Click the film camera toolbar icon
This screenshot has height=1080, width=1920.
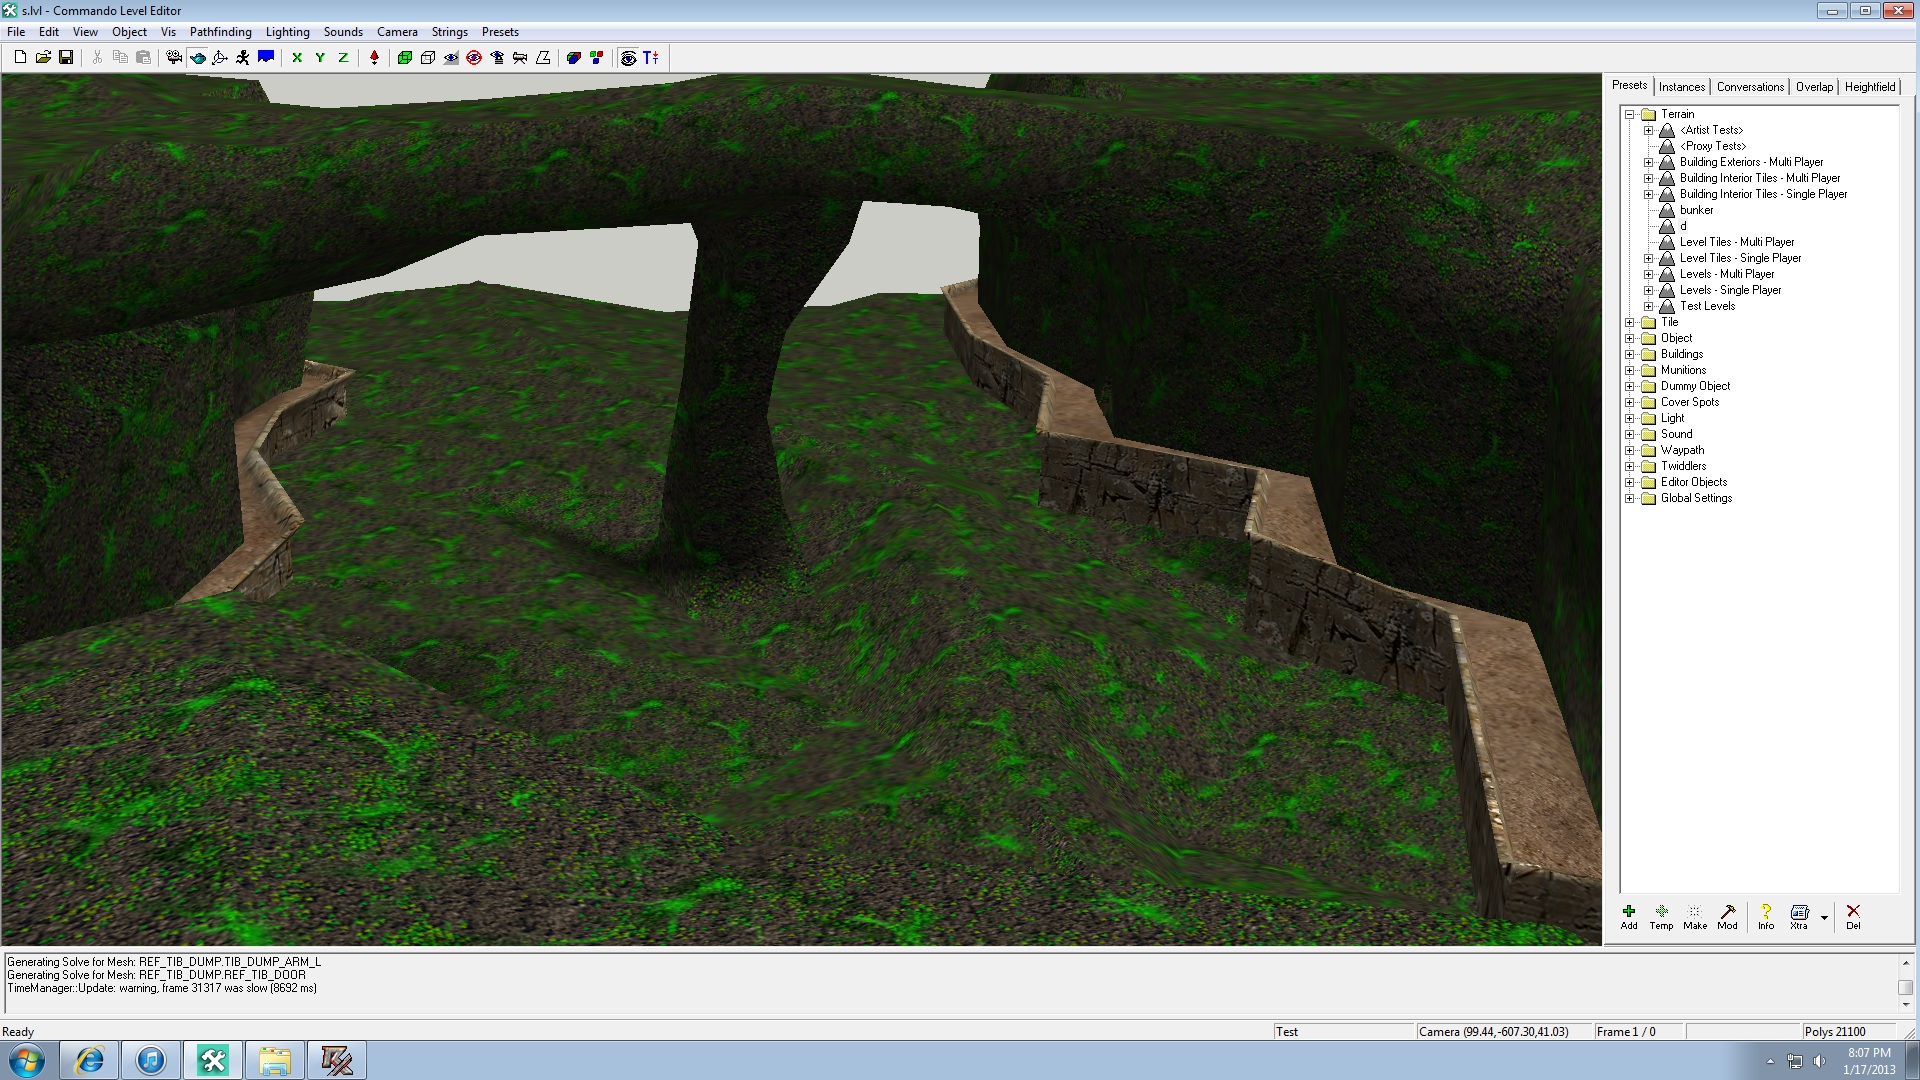(174, 58)
